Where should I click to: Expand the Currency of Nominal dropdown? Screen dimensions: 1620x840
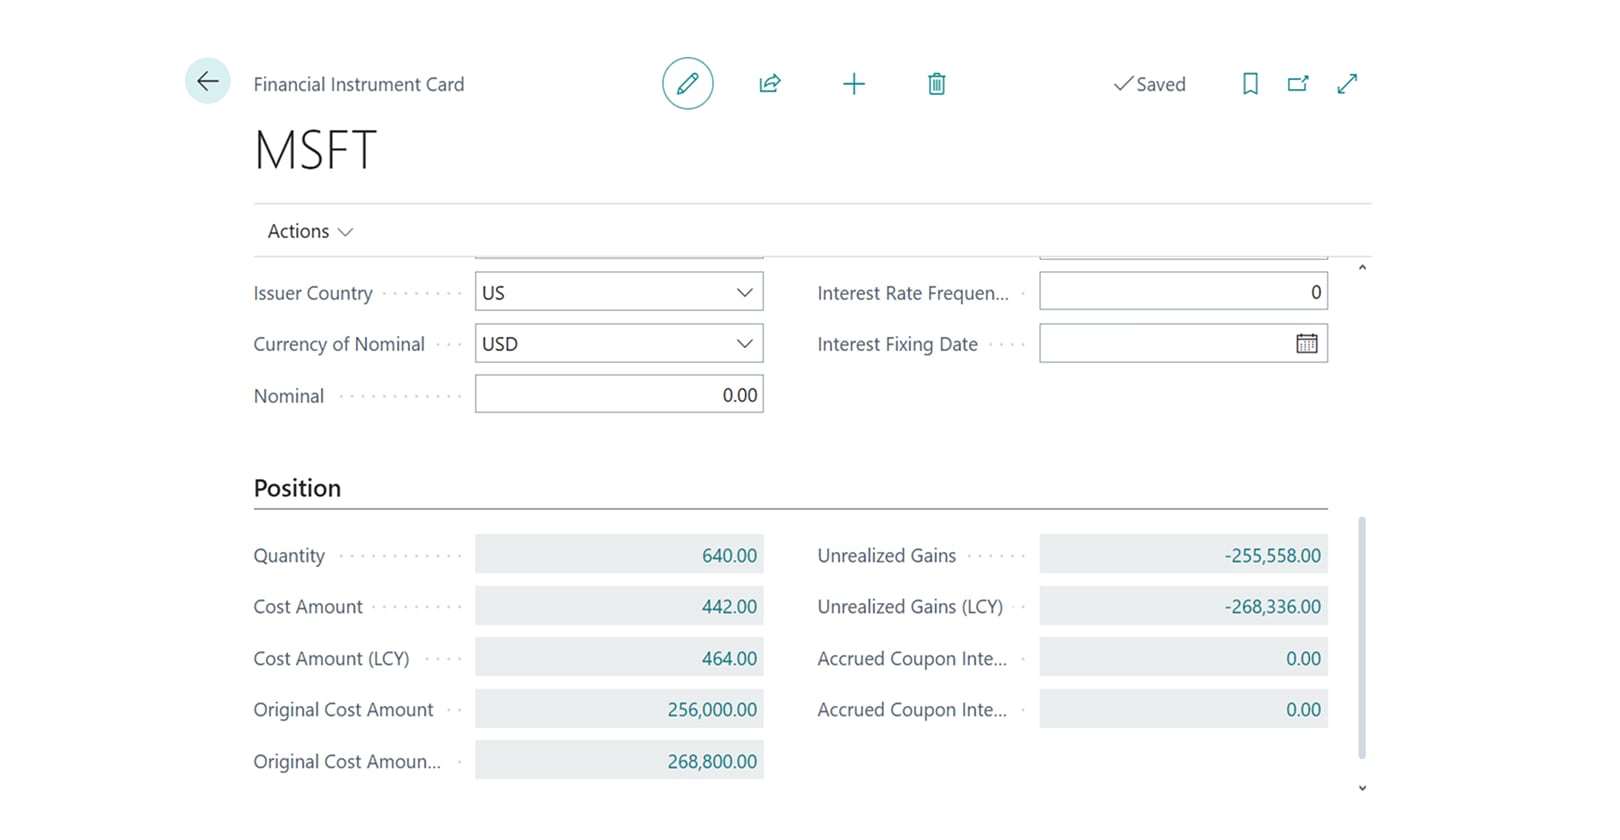pyautogui.click(x=744, y=344)
